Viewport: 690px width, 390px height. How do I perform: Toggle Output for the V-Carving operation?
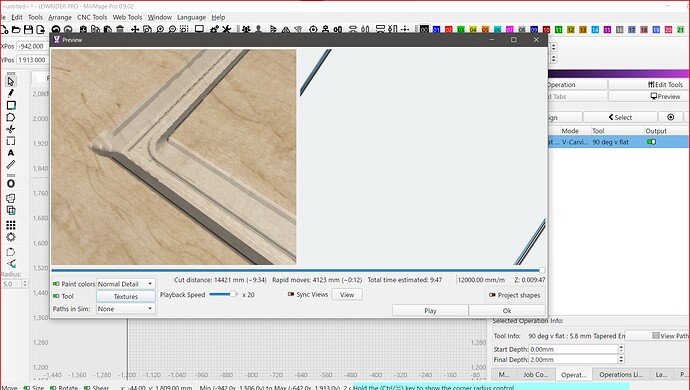(651, 142)
